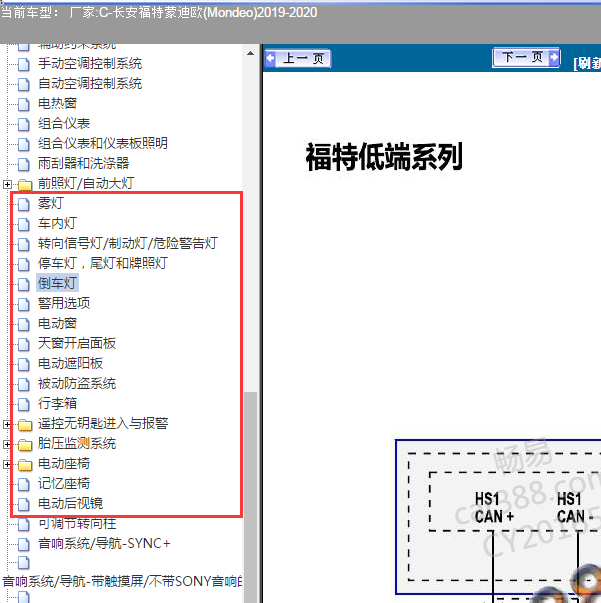The width and height of the screenshot is (601, 603).
Task: Click the page icon beside 雨刮器和洗涤器
Action: (24, 164)
